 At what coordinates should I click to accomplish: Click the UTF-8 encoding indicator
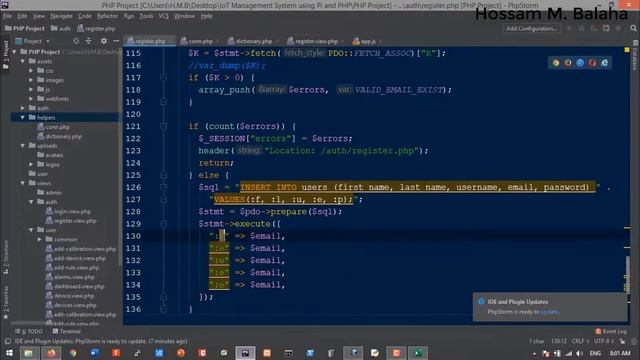[604, 341]
